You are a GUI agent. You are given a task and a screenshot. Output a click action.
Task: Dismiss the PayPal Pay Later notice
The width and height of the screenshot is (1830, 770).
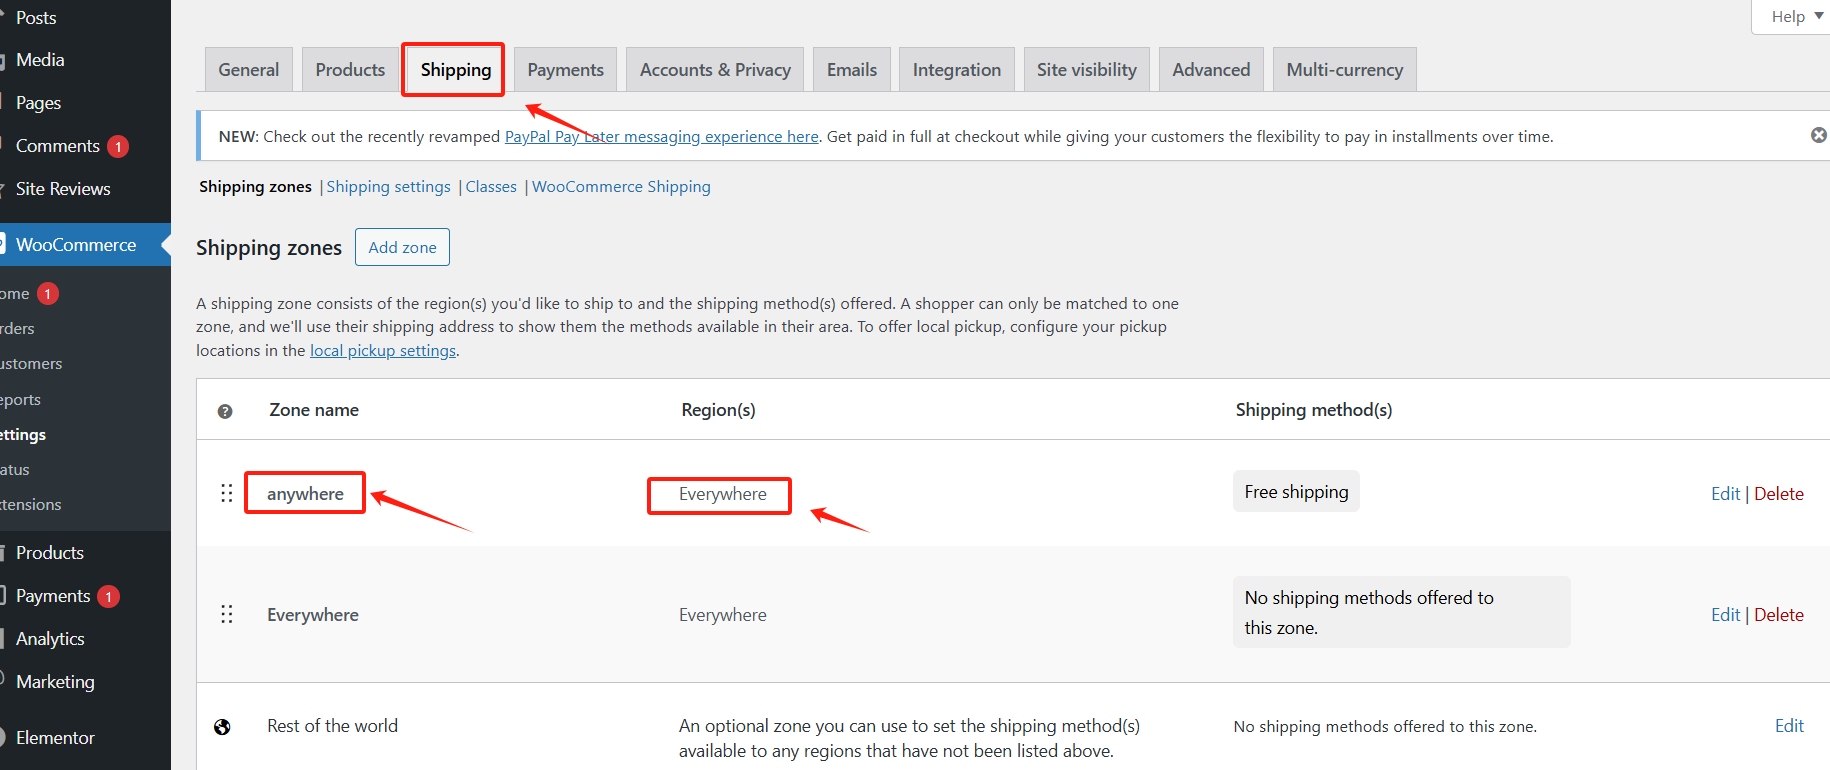pos(1818,135)
